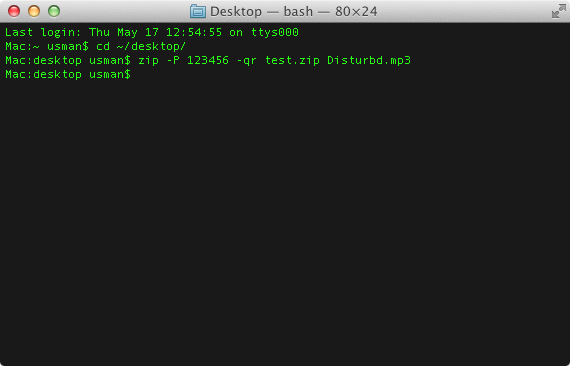
Task: Click the "-P" flag in zip command
Action: point(173,60)
